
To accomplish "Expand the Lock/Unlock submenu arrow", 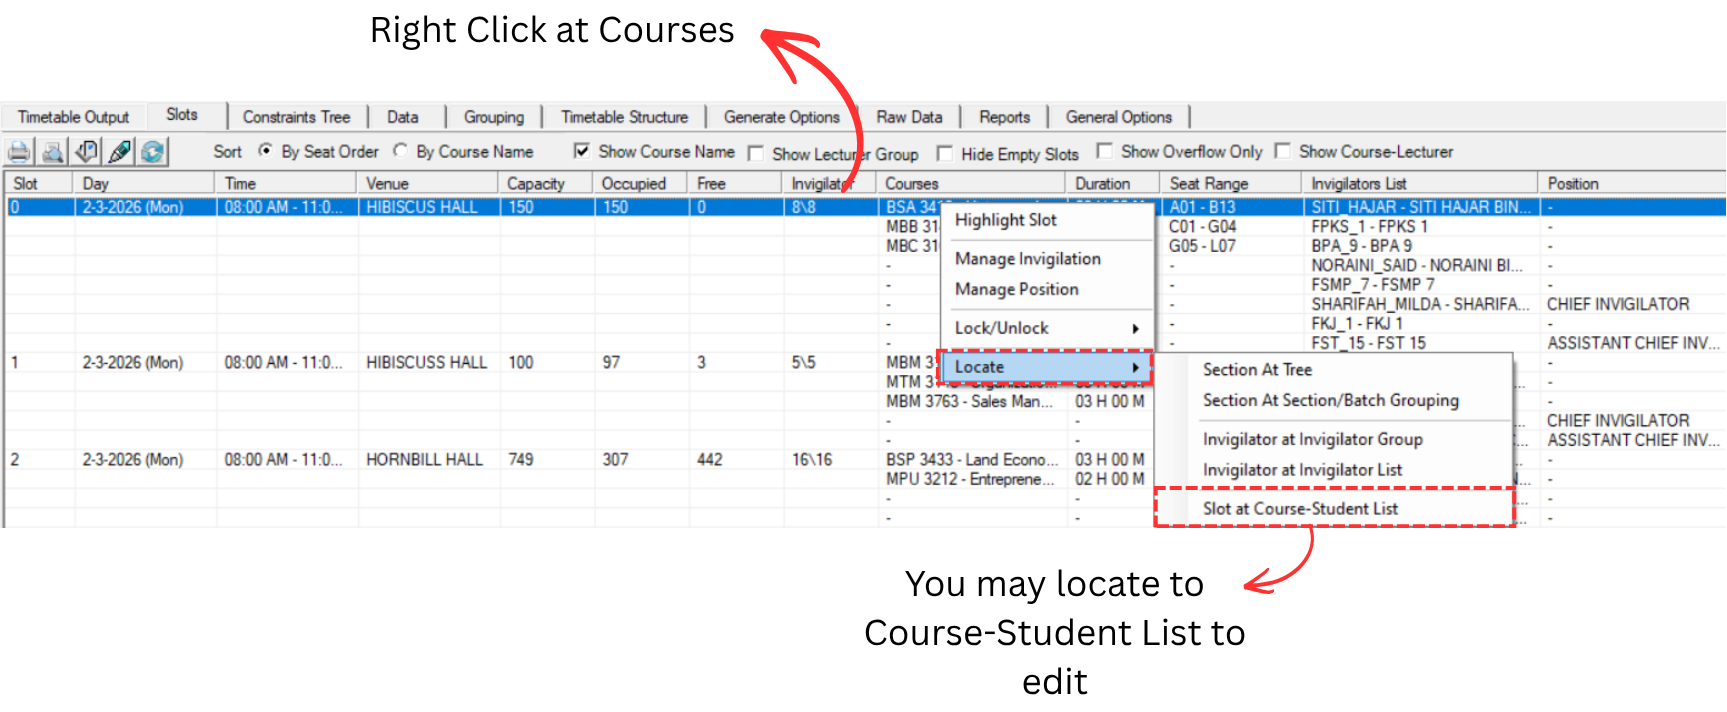I will coord(1135,328).
